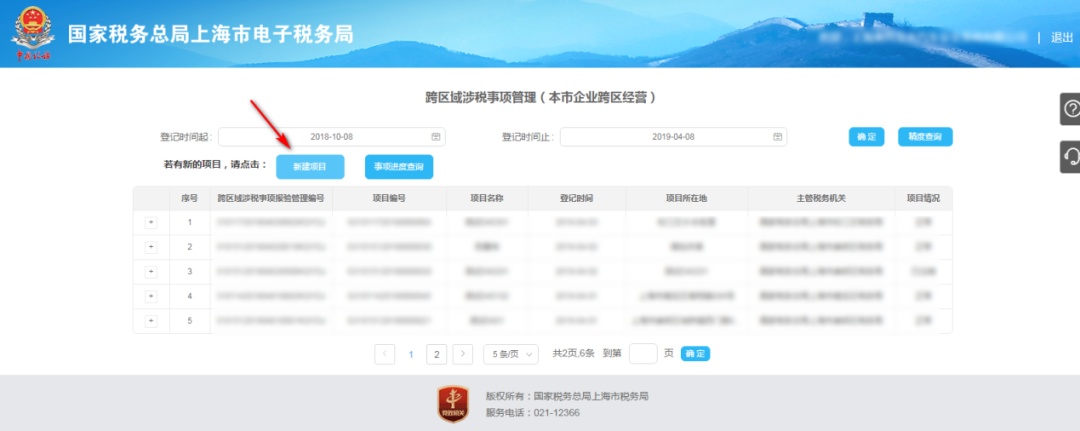
Task: Click the help question mark icon
Action: click(1071, 109)
